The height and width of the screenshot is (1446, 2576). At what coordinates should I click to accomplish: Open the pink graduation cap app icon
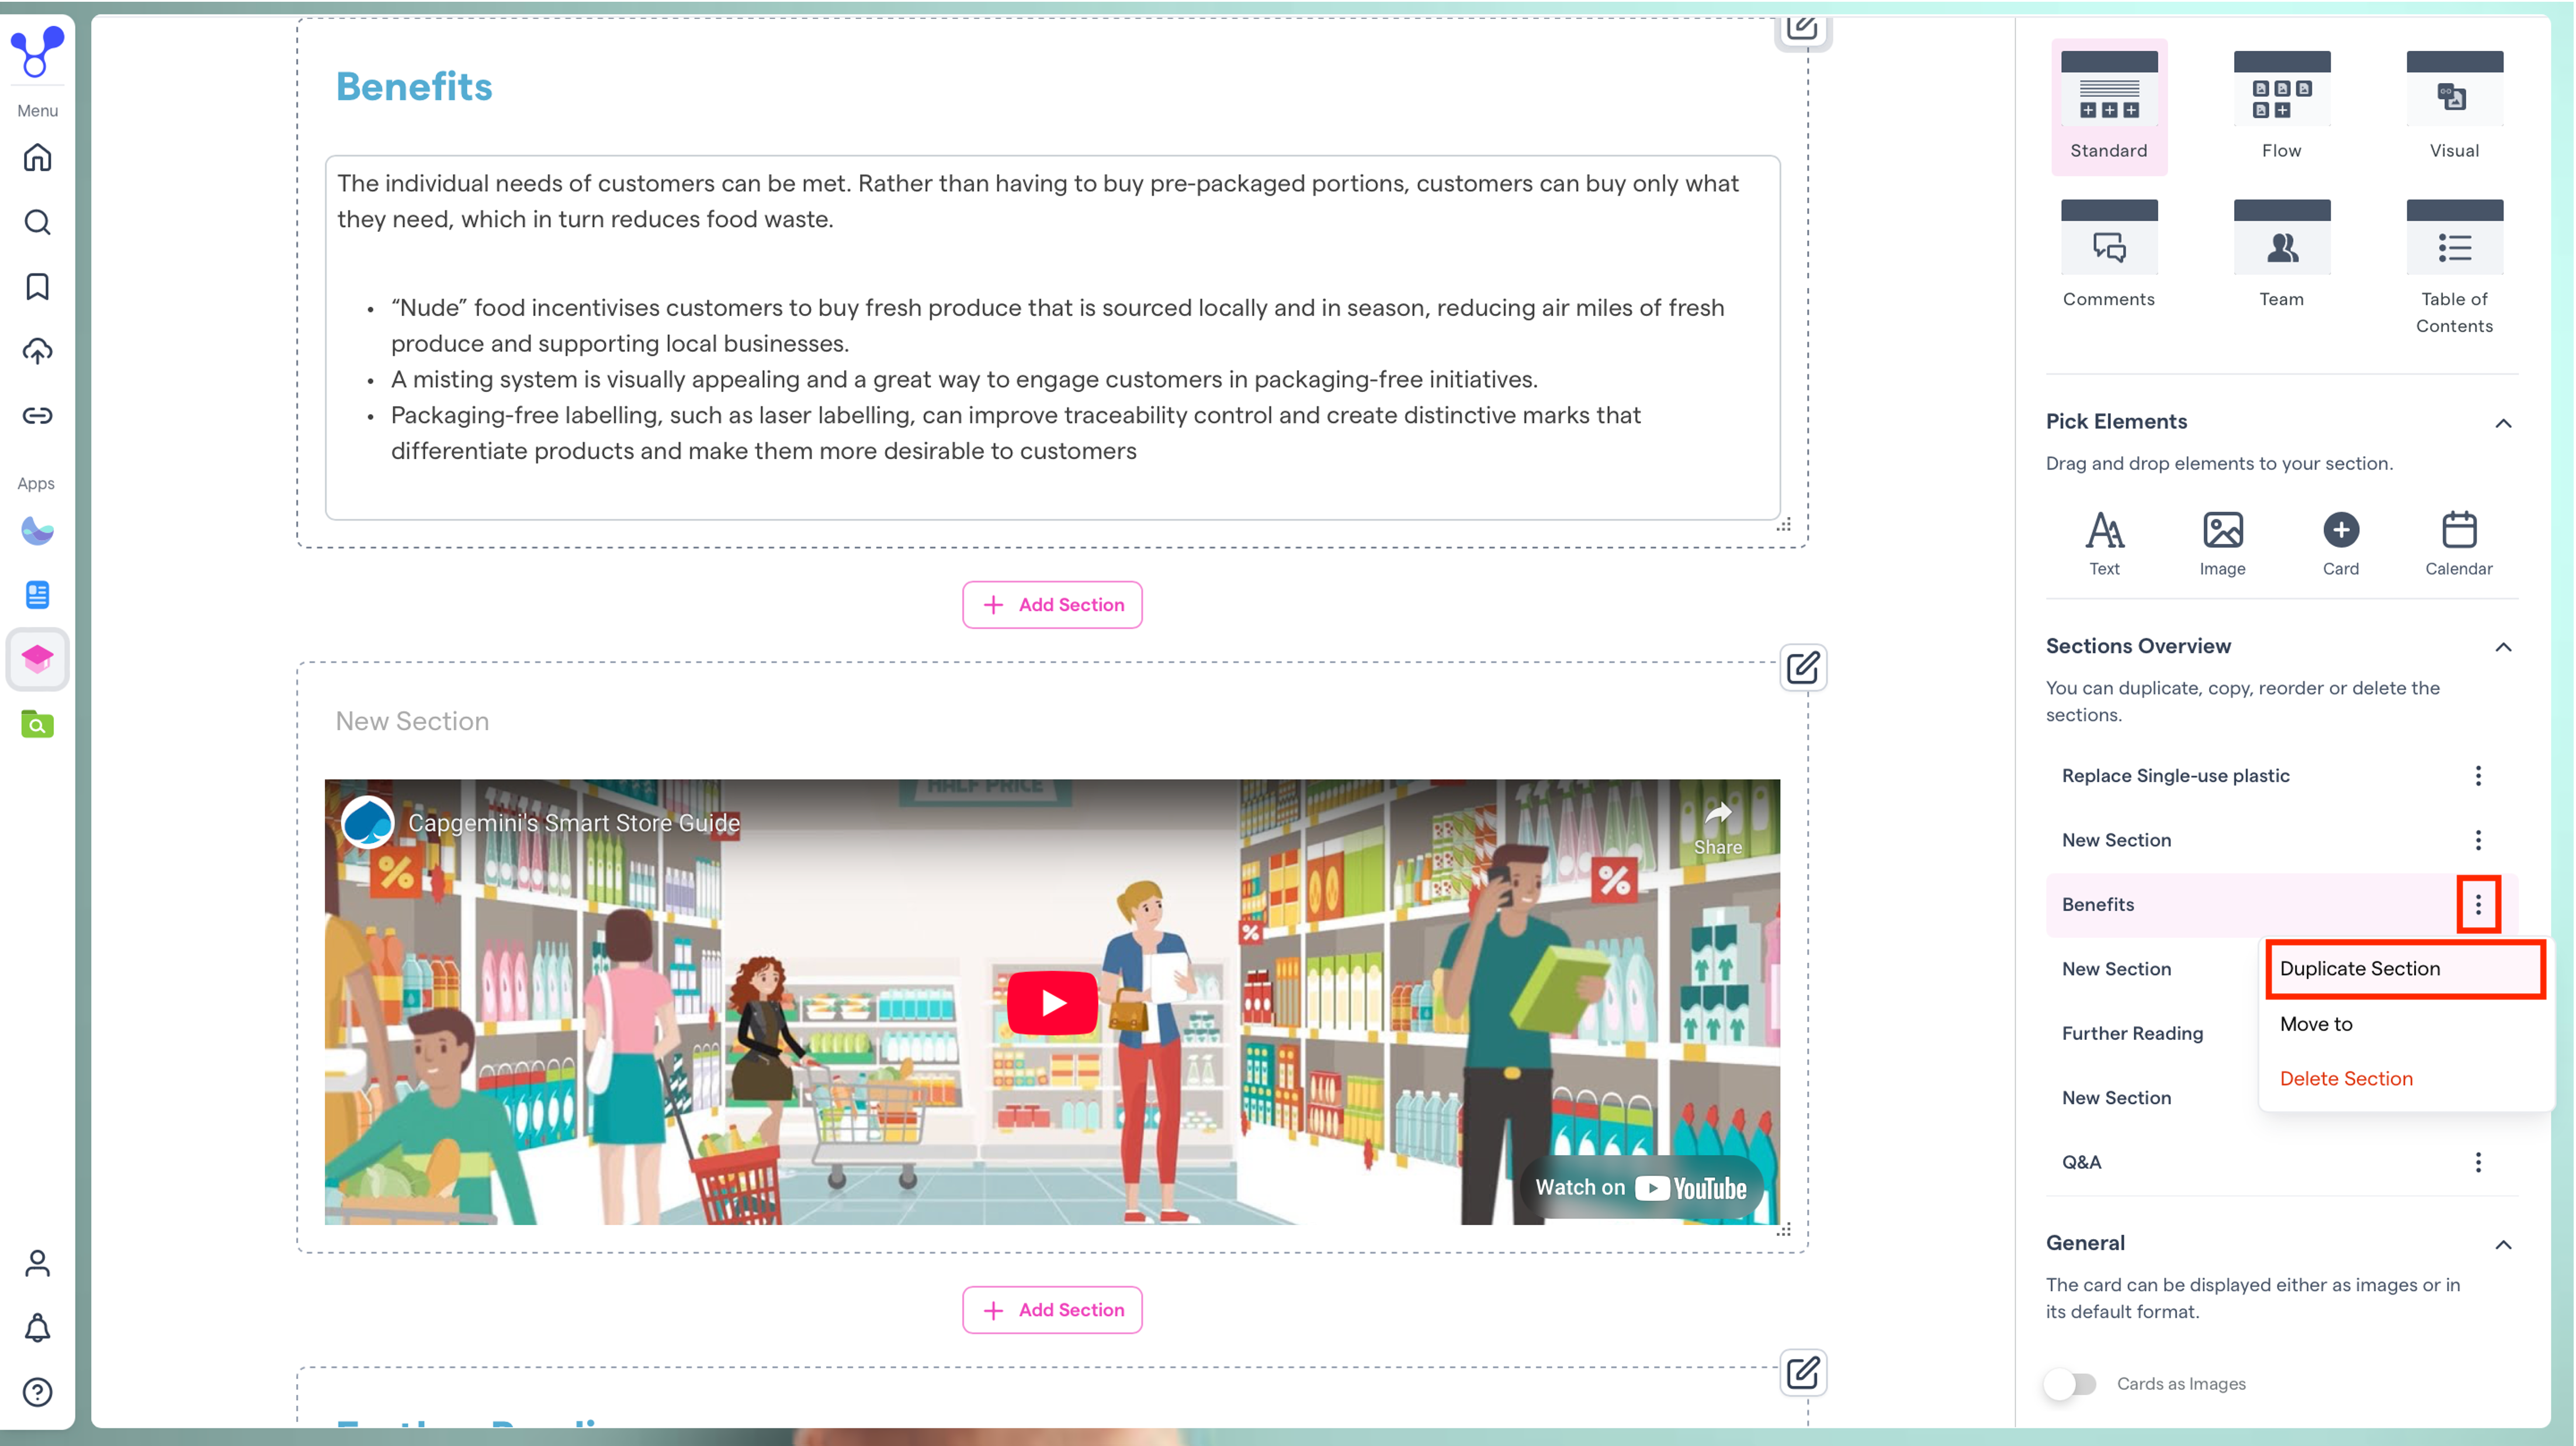coord(37,659)
